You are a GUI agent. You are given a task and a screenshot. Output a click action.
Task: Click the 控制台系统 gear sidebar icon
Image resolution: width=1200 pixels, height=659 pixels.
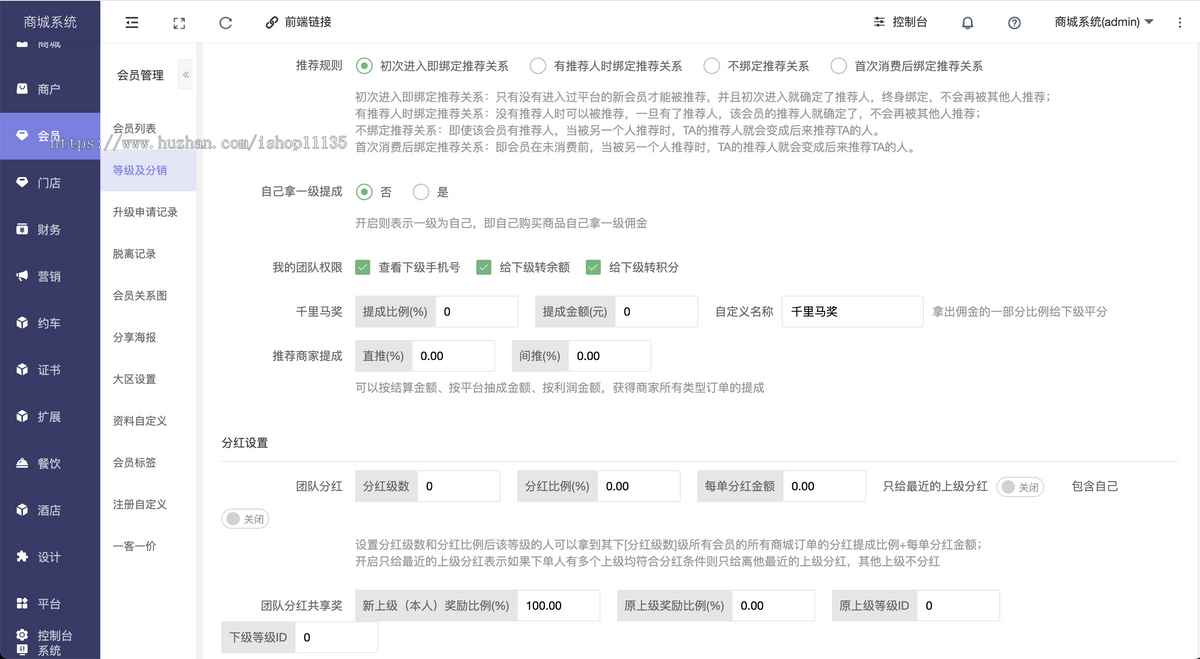[23, 635]
